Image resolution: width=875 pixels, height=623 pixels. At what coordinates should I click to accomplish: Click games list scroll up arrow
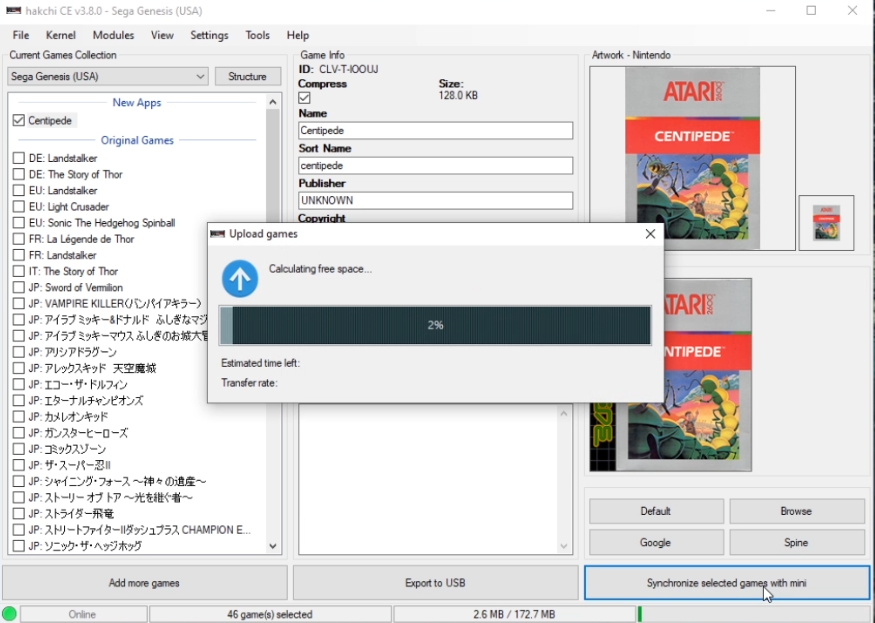click(x=272, y=102)
